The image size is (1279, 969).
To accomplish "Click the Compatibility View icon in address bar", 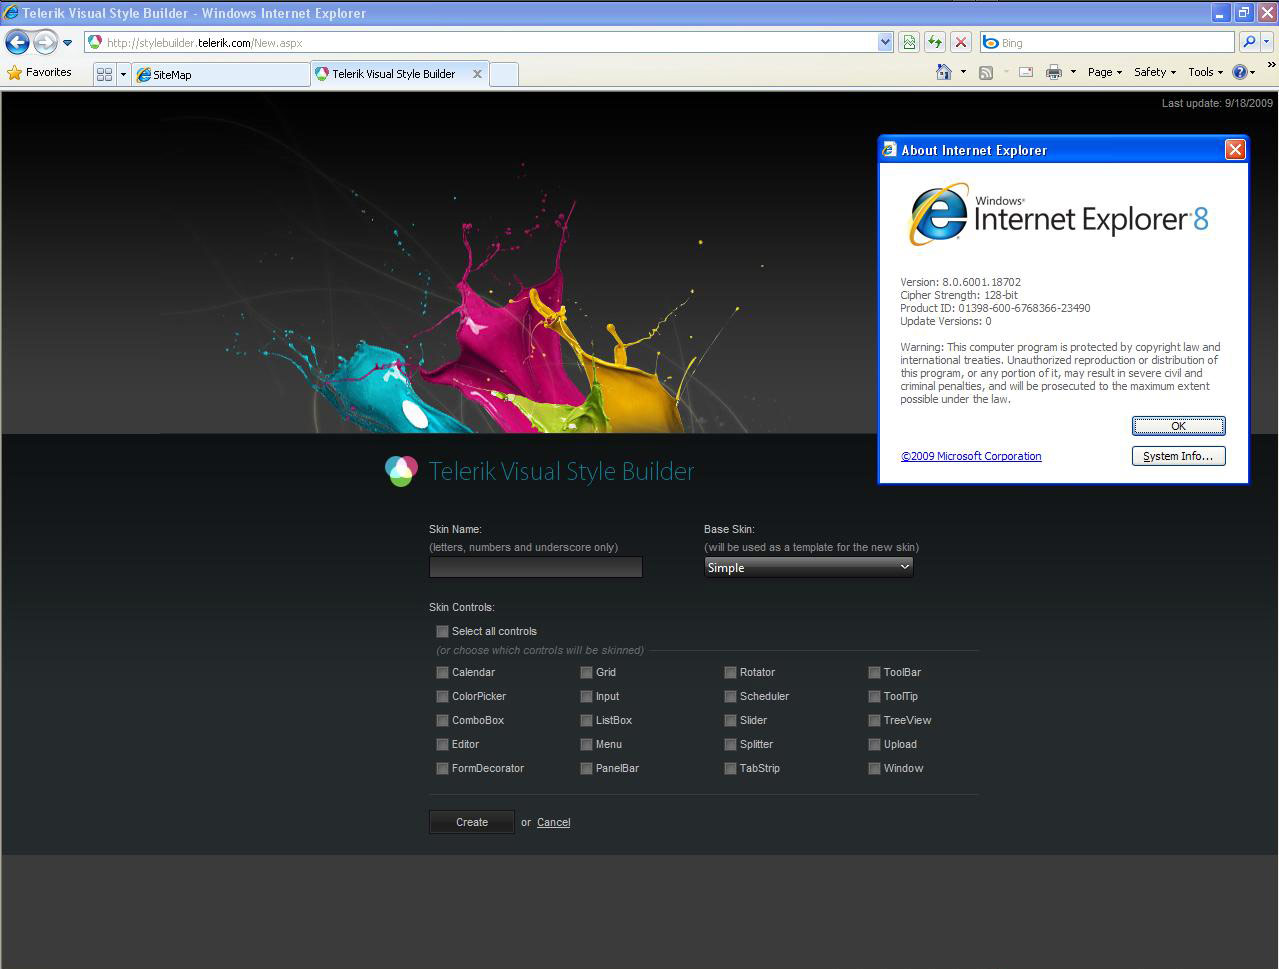I will click(909, 42).
